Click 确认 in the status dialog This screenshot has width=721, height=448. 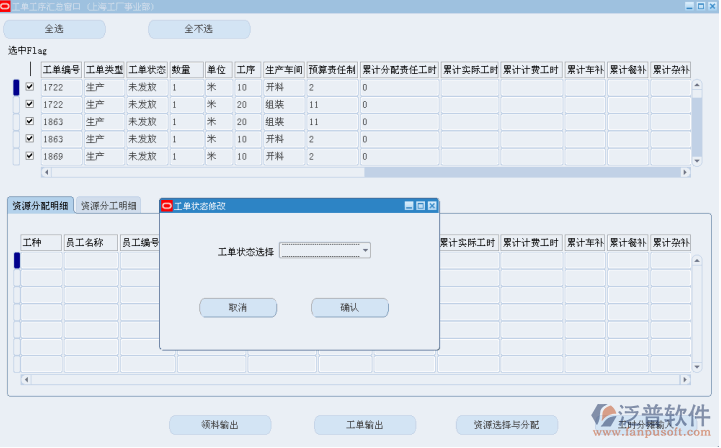coord(349,308)
